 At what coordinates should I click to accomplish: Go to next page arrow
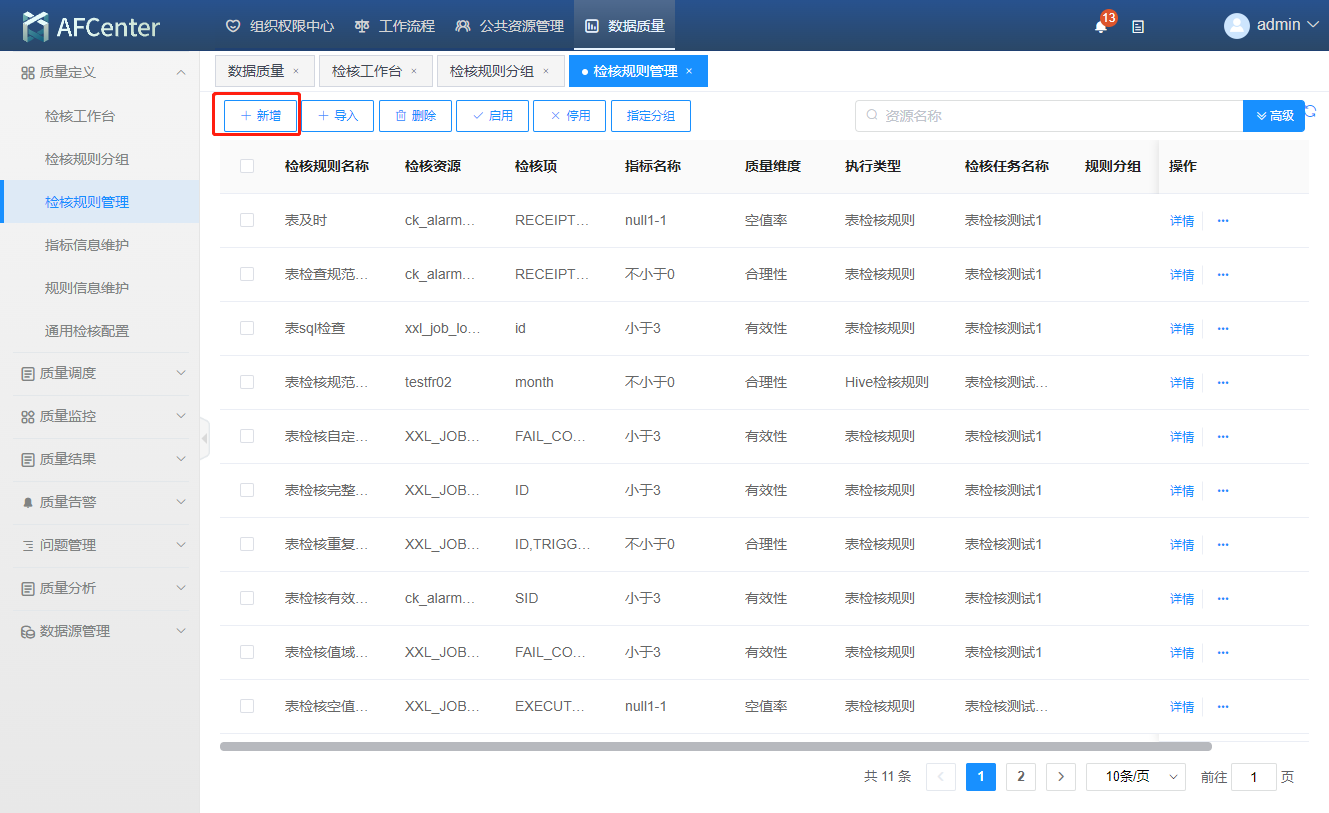[x=1060, y=777]
